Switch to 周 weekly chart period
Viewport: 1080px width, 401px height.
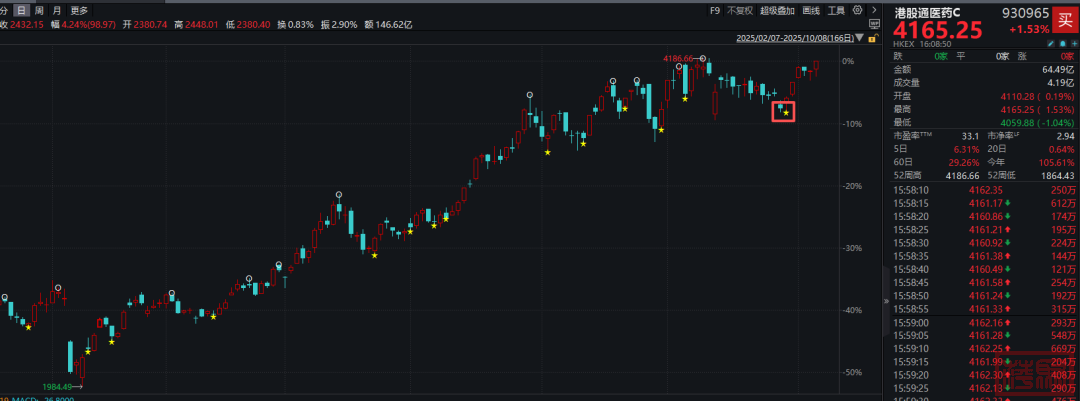tap(38, 11)
